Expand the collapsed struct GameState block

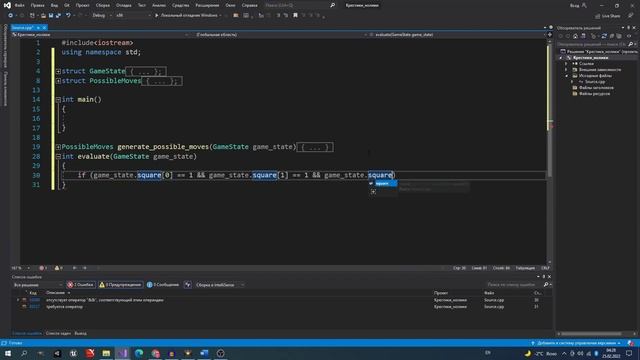coord(58,71)
